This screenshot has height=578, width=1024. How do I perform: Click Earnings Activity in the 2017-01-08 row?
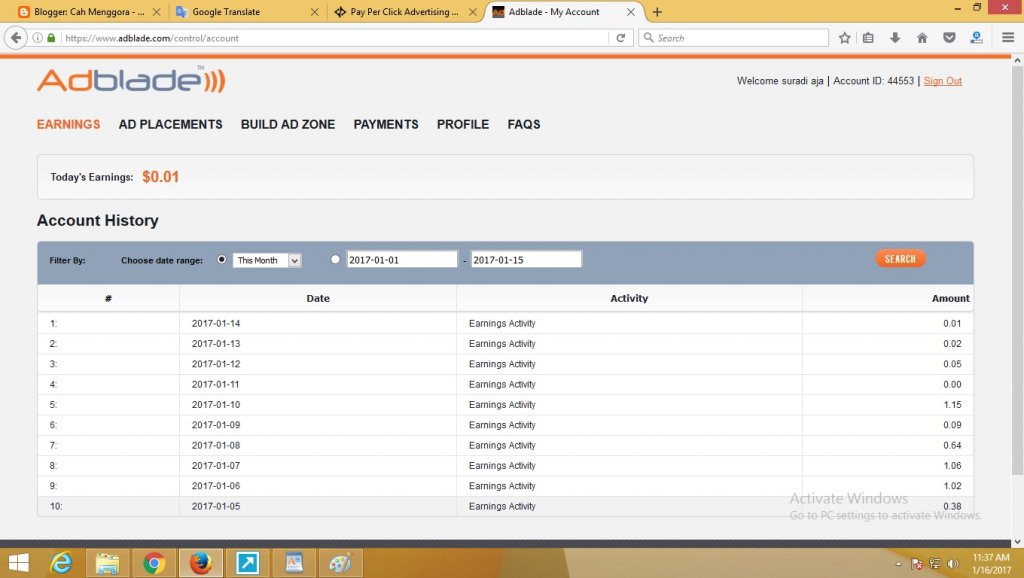click(502, 445)
